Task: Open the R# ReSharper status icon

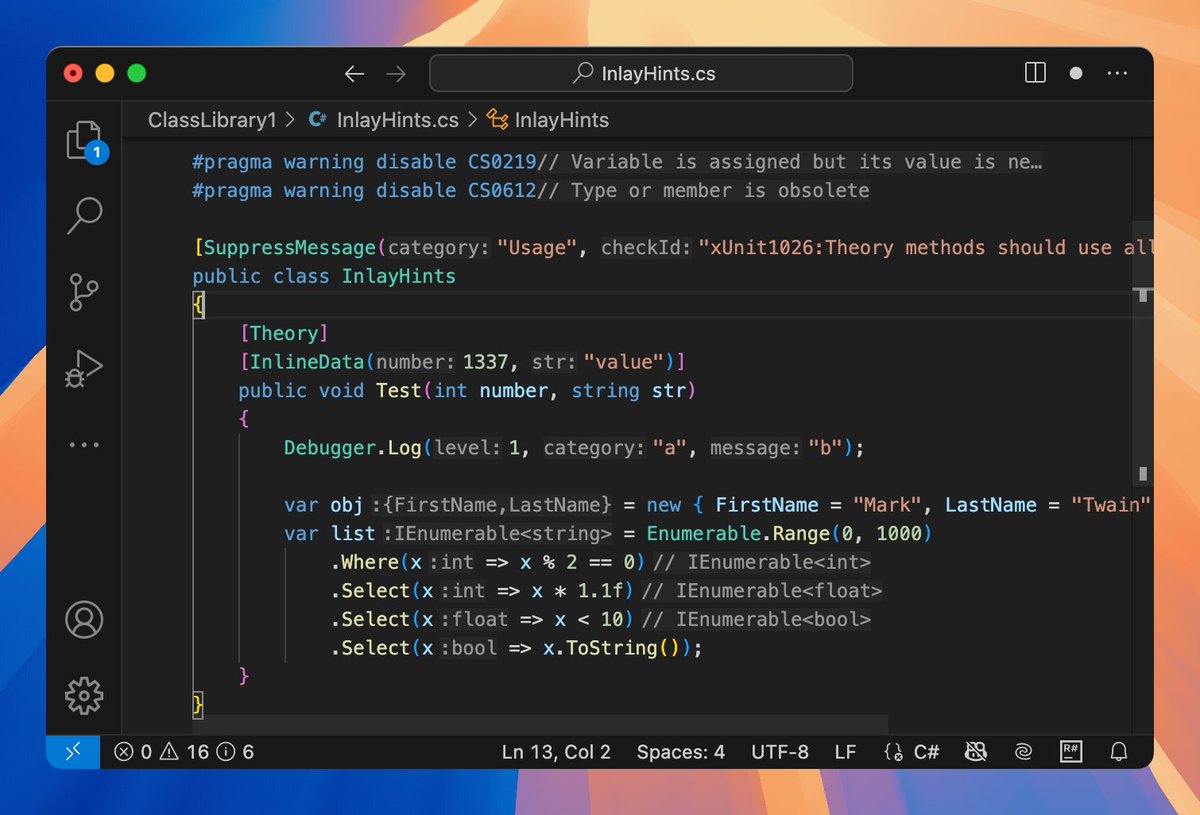Action: point(1071,751)
